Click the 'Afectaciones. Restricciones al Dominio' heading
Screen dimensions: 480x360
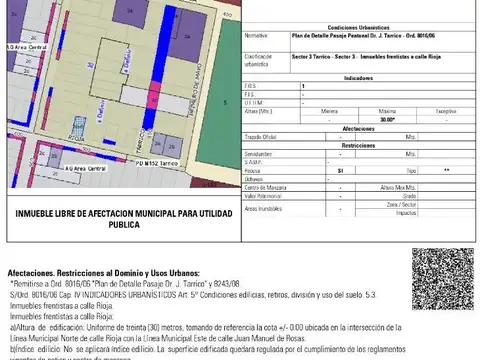click(x=104, y=273)
